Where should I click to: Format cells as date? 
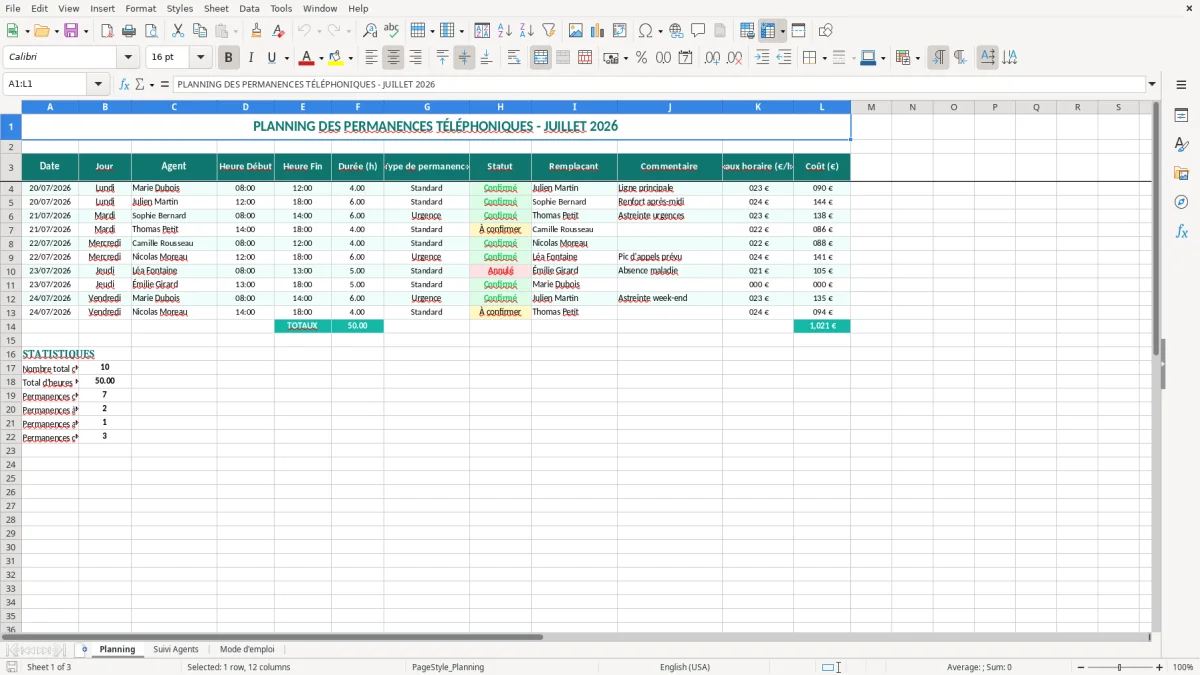click(x=686, y=58)
